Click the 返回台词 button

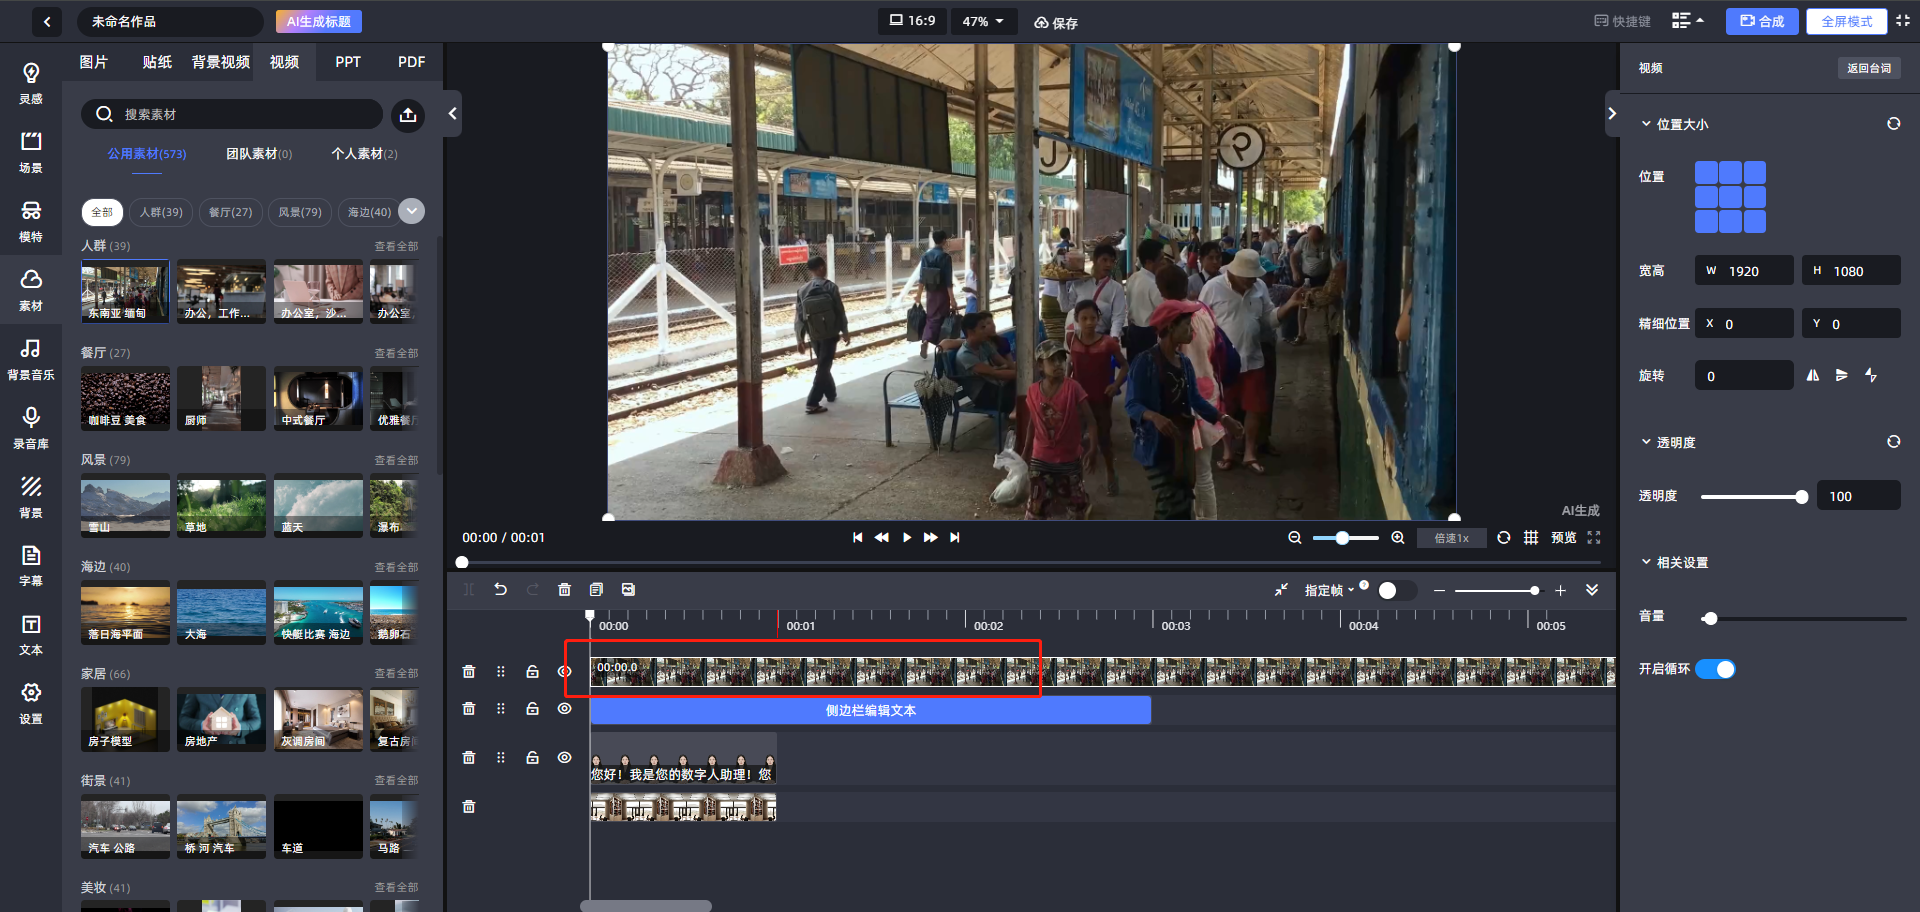(x=1869, y=68)
